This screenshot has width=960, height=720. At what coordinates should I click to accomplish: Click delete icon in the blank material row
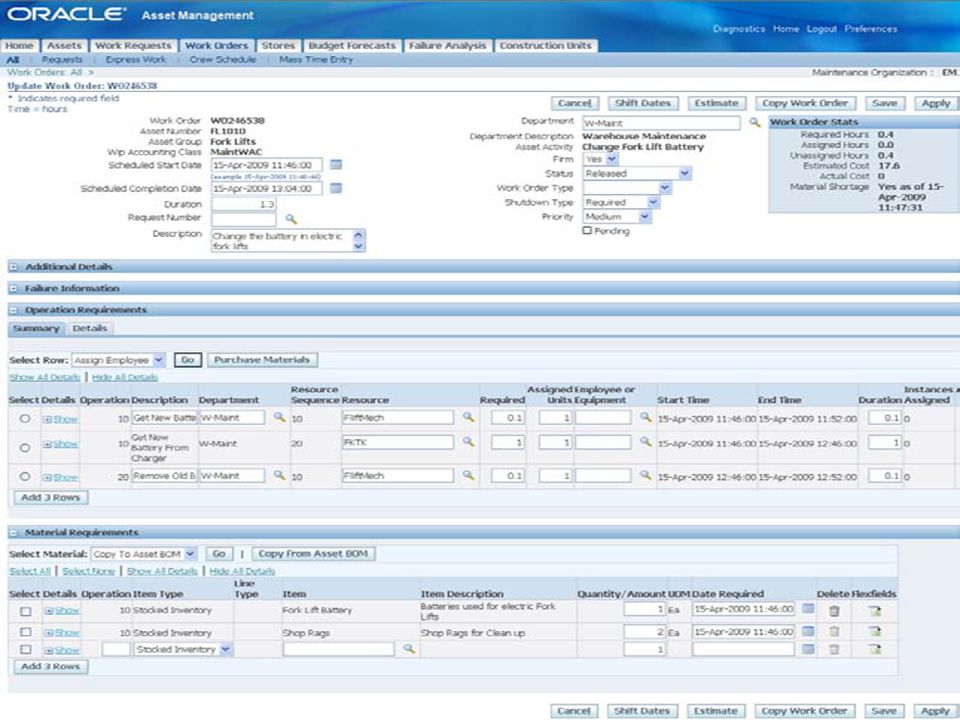tap(834, 650)
